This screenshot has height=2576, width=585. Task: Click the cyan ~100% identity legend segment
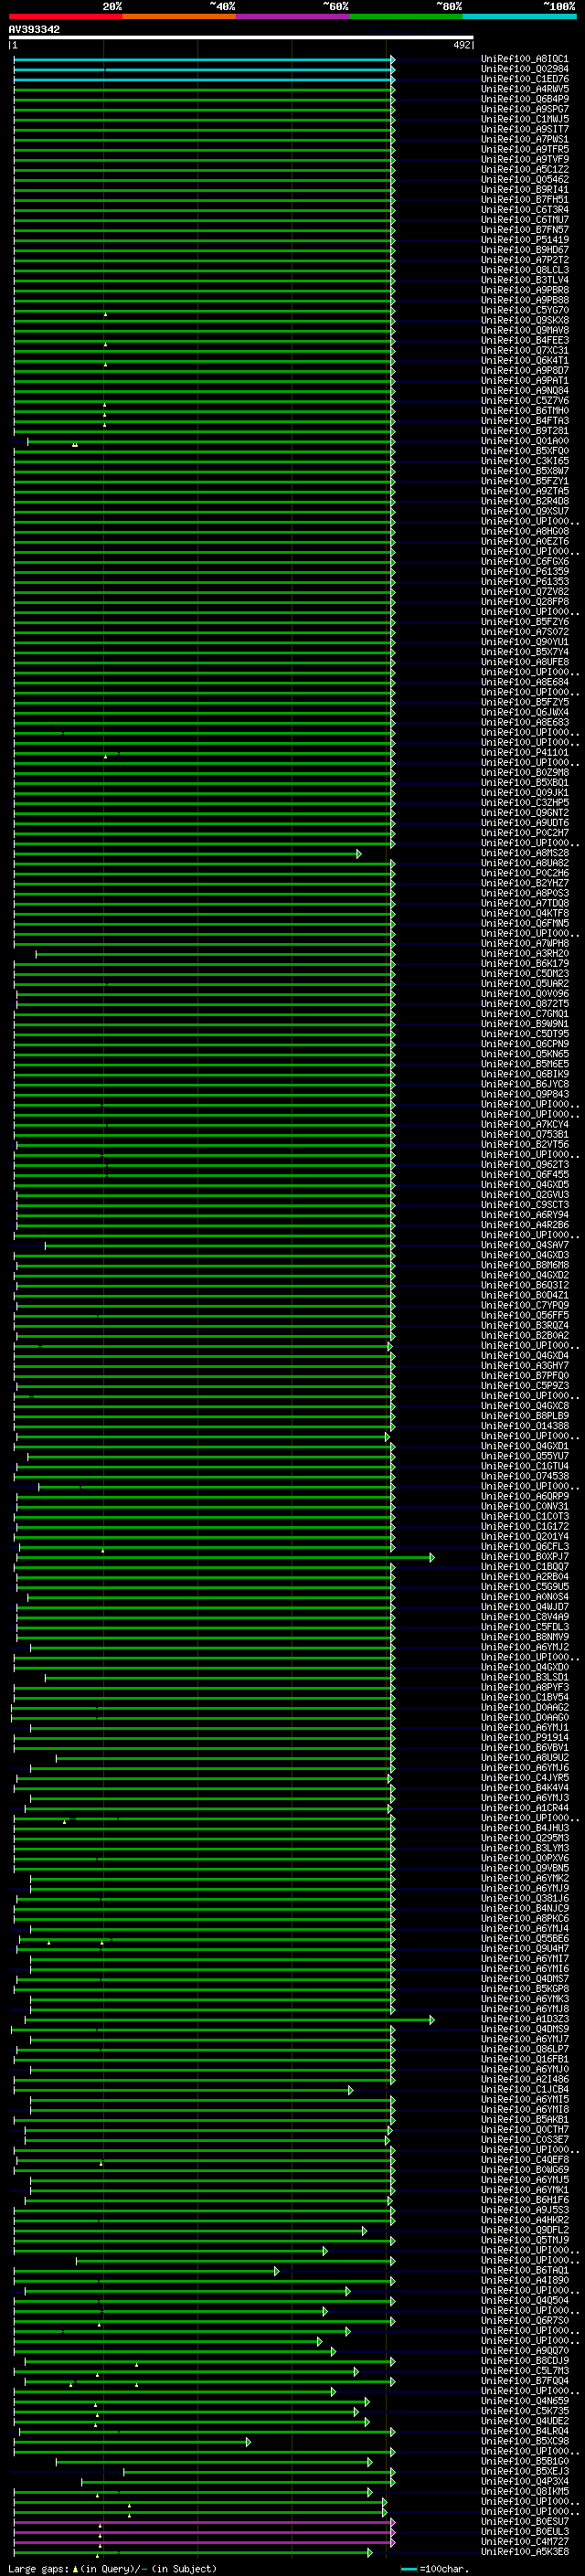pos(520,16)
